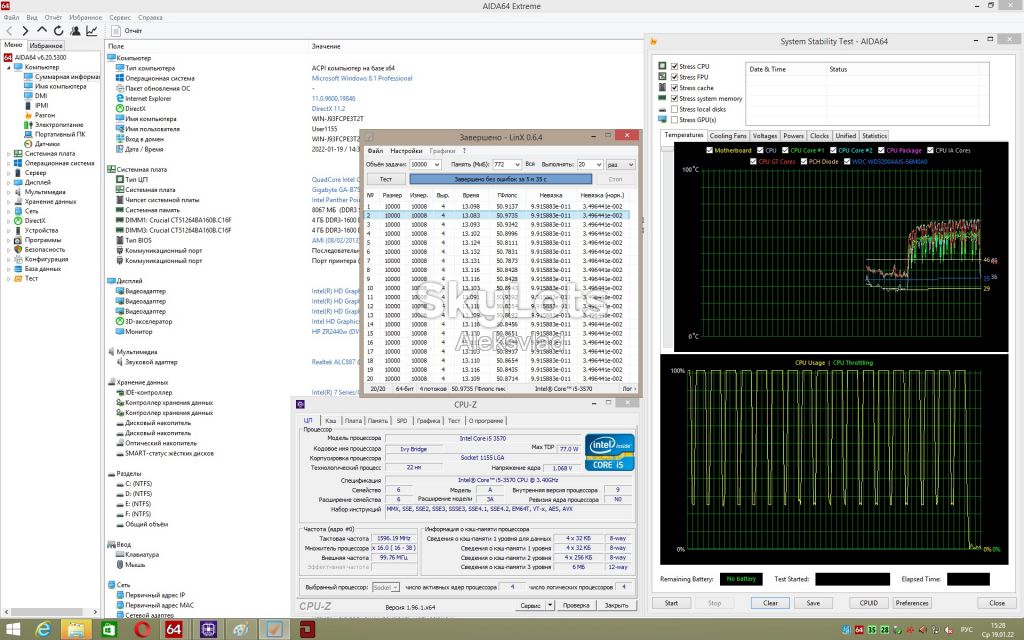The height and width of the screenshot is (640, 1024).
Task: Select Суммарная информация in the tree
Action: tap(67, 77)
